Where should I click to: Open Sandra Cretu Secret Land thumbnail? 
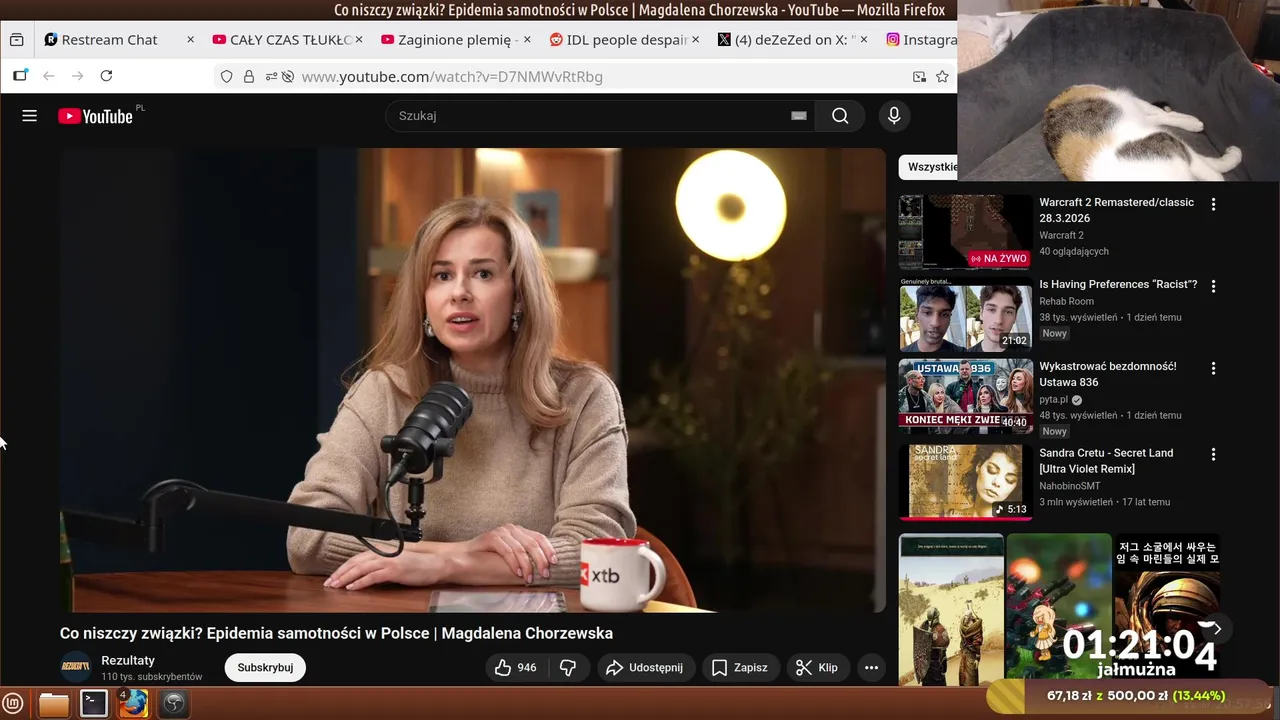965,482
